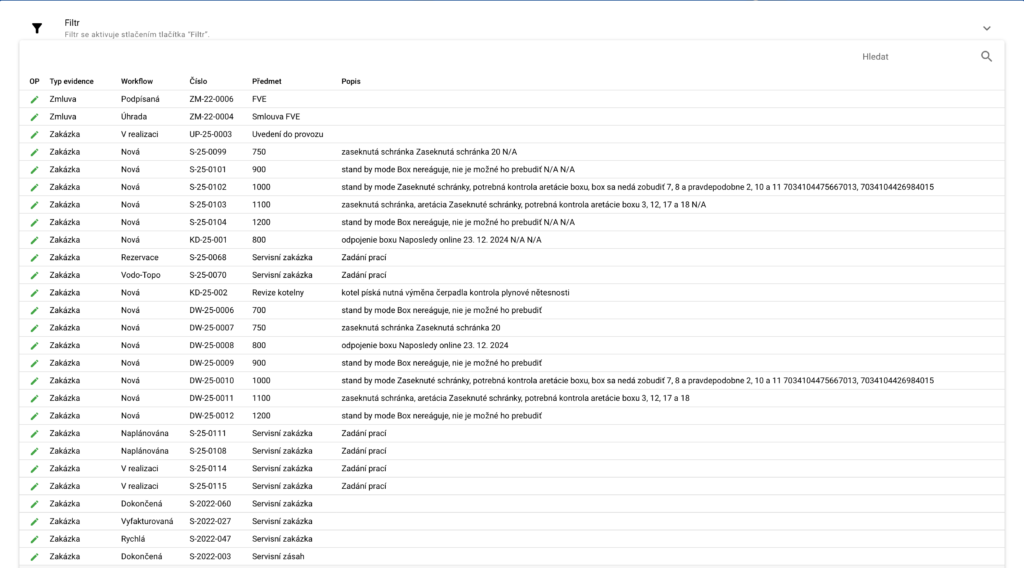
Task: Click the Předmět column header
Action: (x=268, y=81)
